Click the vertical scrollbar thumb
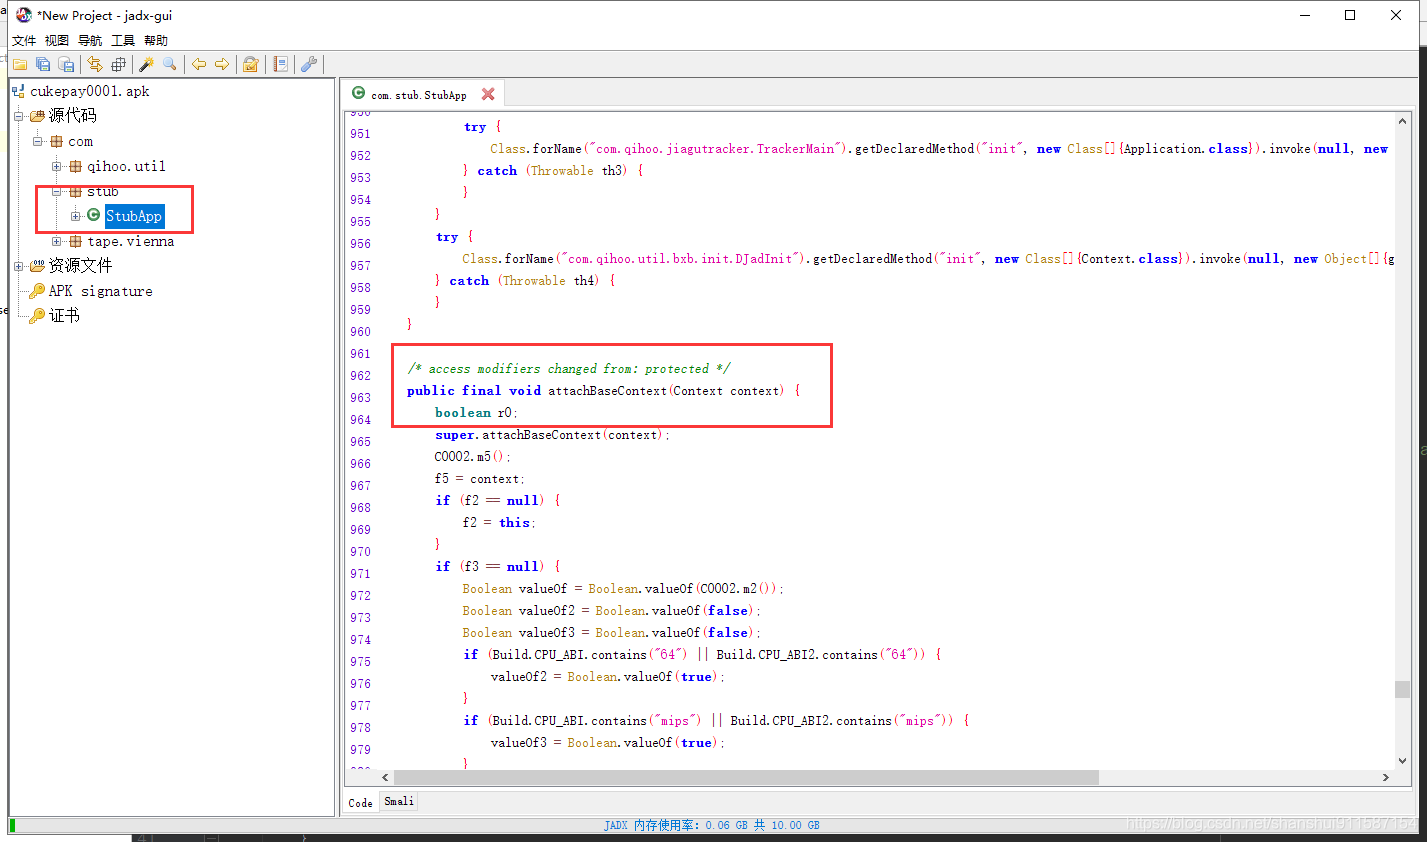This screenshot has width=1427, height=842. click(x=1402, y=689)
